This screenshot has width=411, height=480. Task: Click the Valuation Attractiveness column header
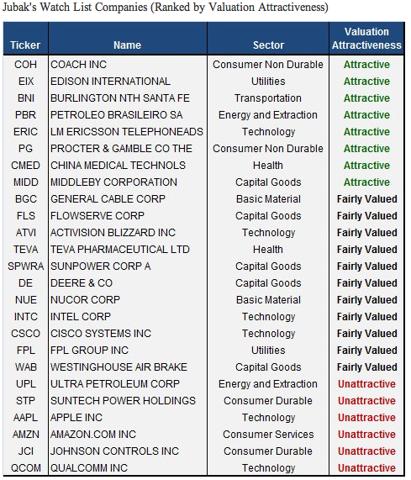[x=366, y=39]
